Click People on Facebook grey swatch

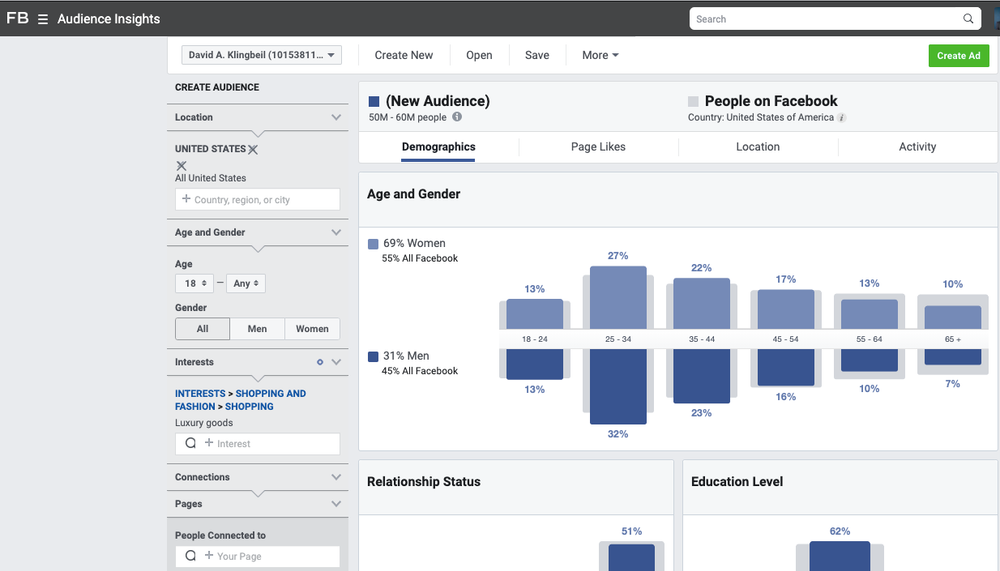[693, 101]
